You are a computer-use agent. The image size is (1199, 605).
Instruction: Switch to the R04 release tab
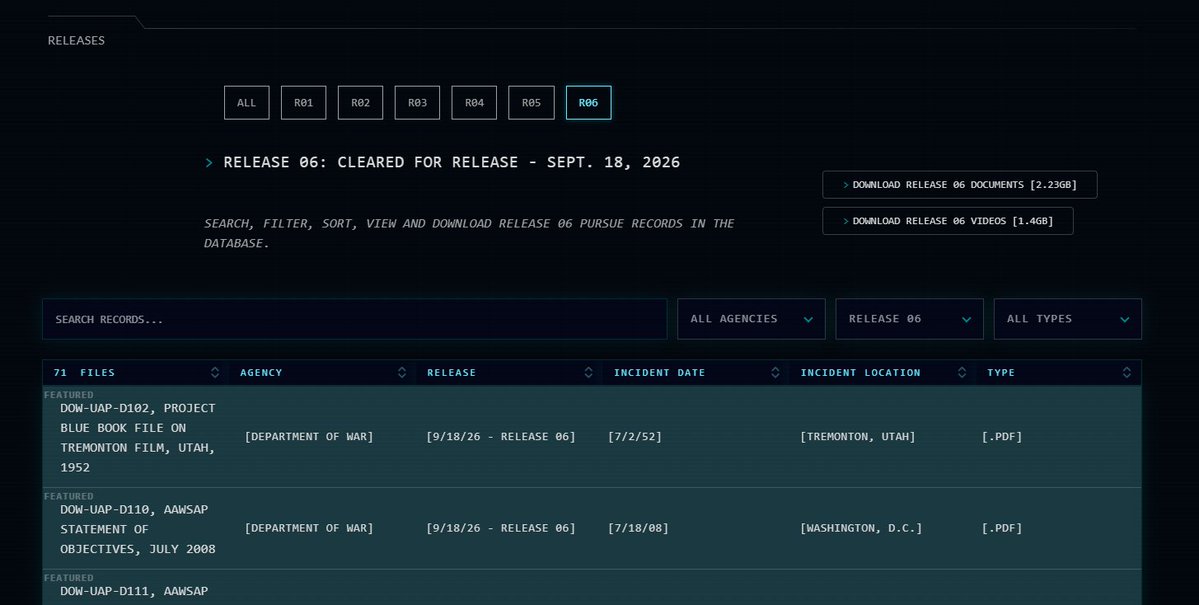tap(474, 102)
